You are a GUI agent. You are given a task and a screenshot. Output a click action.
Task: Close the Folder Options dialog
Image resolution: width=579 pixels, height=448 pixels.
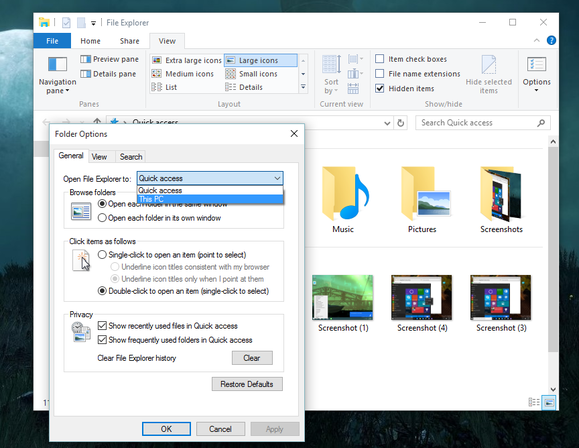point(294,134)
